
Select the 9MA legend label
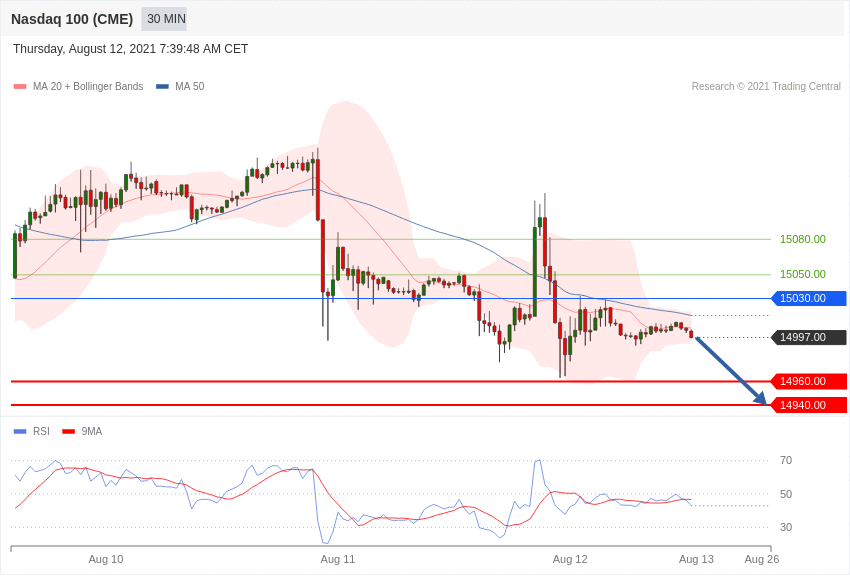(x=92, y=431)
